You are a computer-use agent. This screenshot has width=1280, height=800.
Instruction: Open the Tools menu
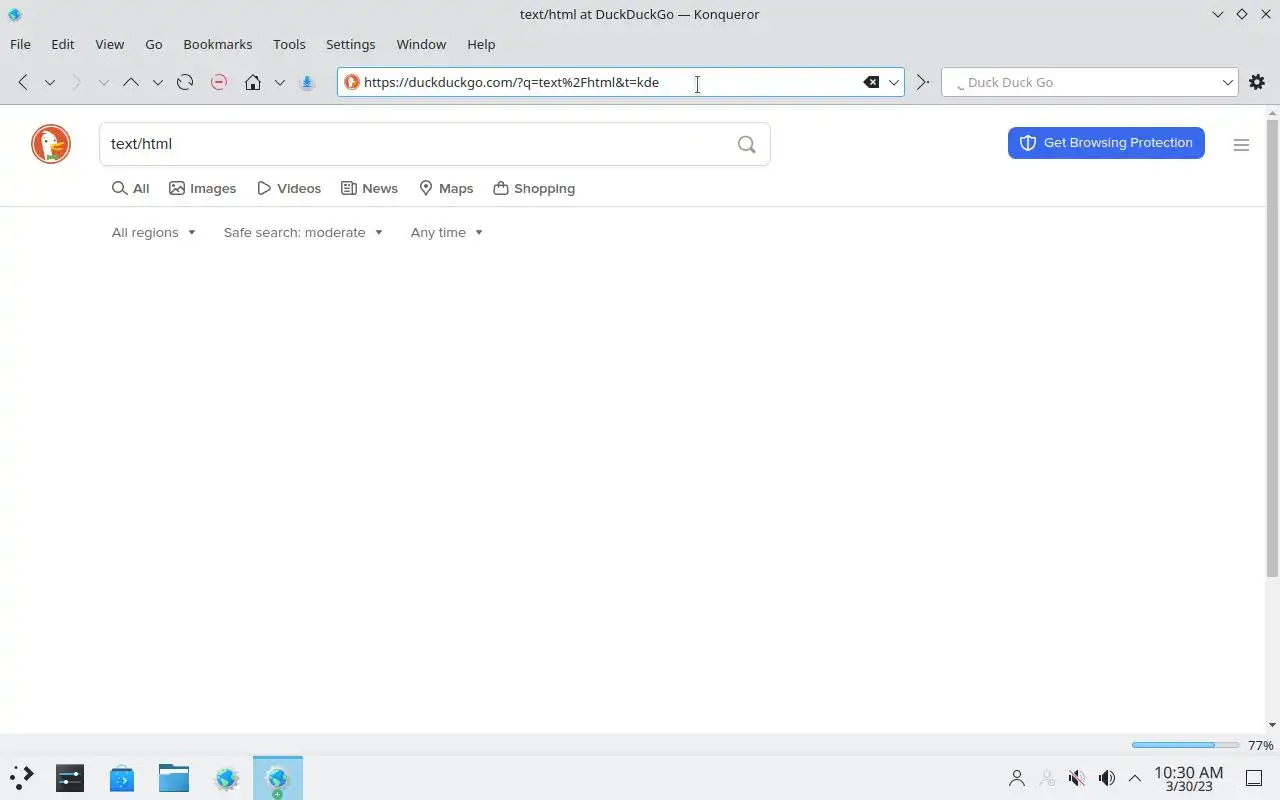[x=289, y=44]
